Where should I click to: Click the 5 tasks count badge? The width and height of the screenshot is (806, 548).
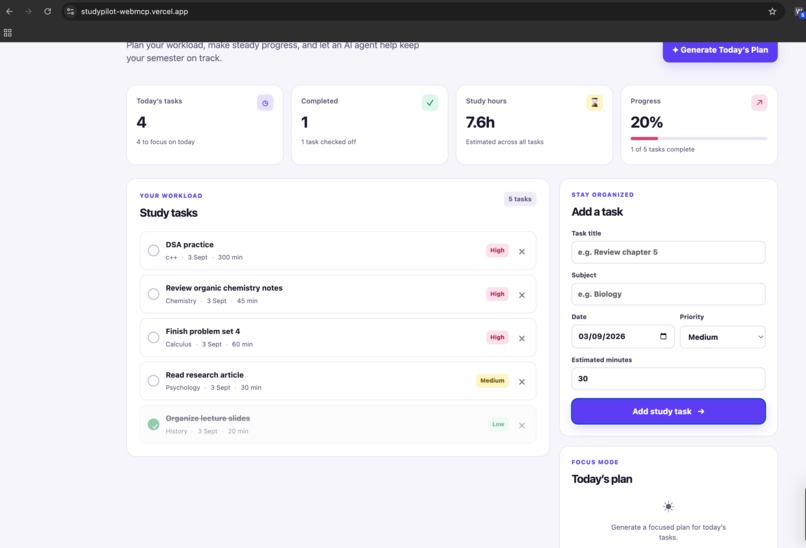[x=520, y=199]
